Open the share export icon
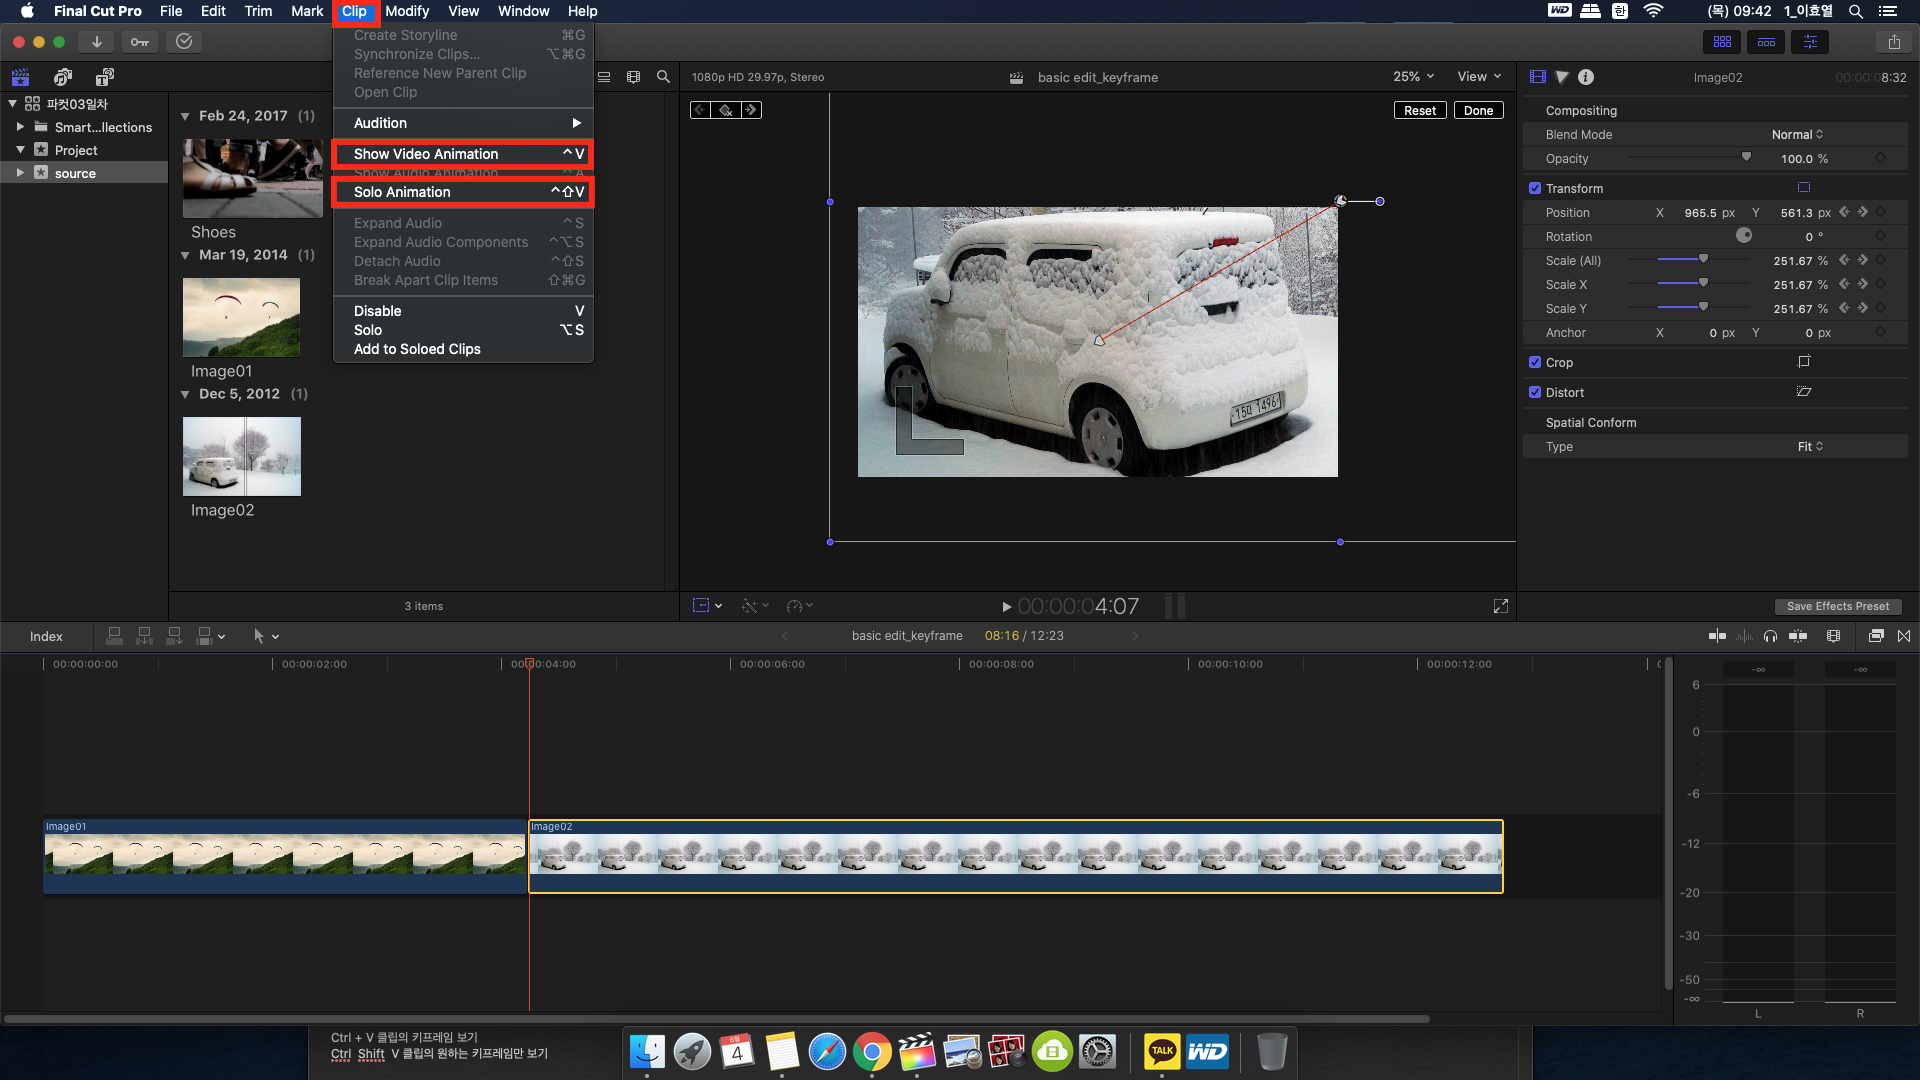The height and width of the screenshot is (1080, 1920). click(1894, 42)
